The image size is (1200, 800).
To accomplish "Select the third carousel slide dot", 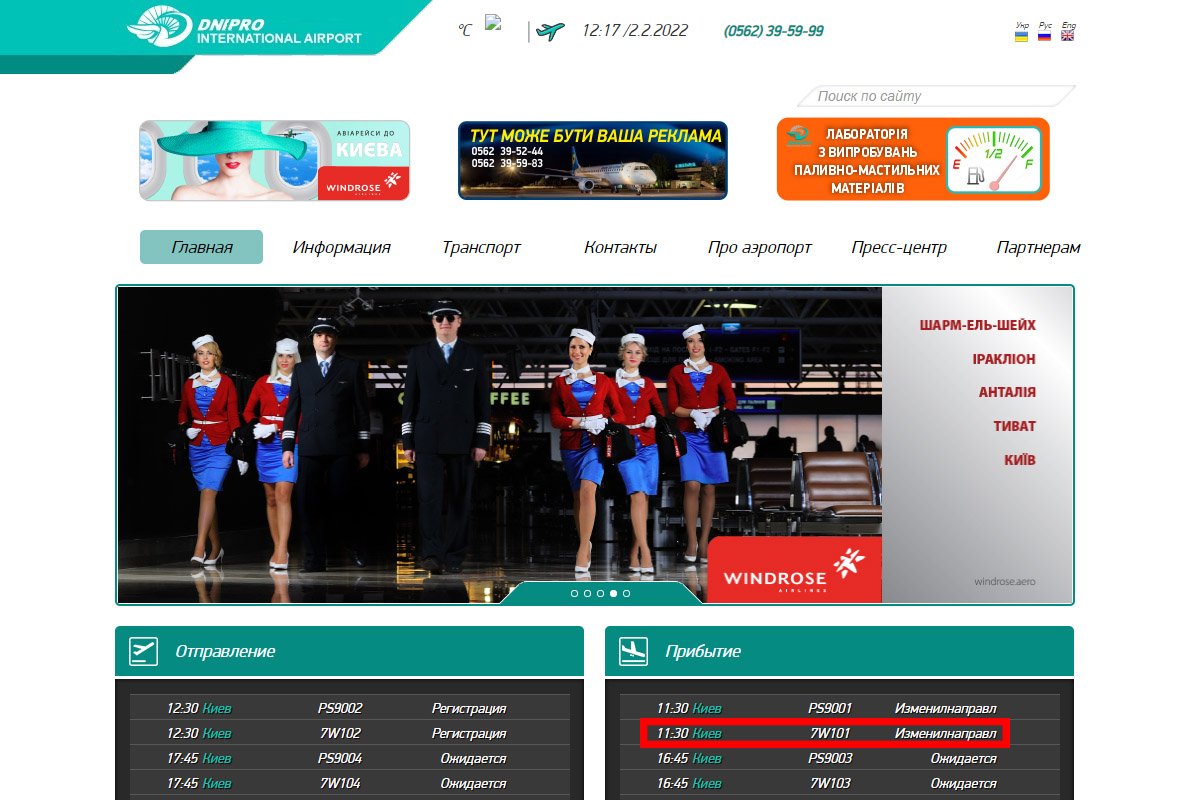I will click(x=600, y=593).
